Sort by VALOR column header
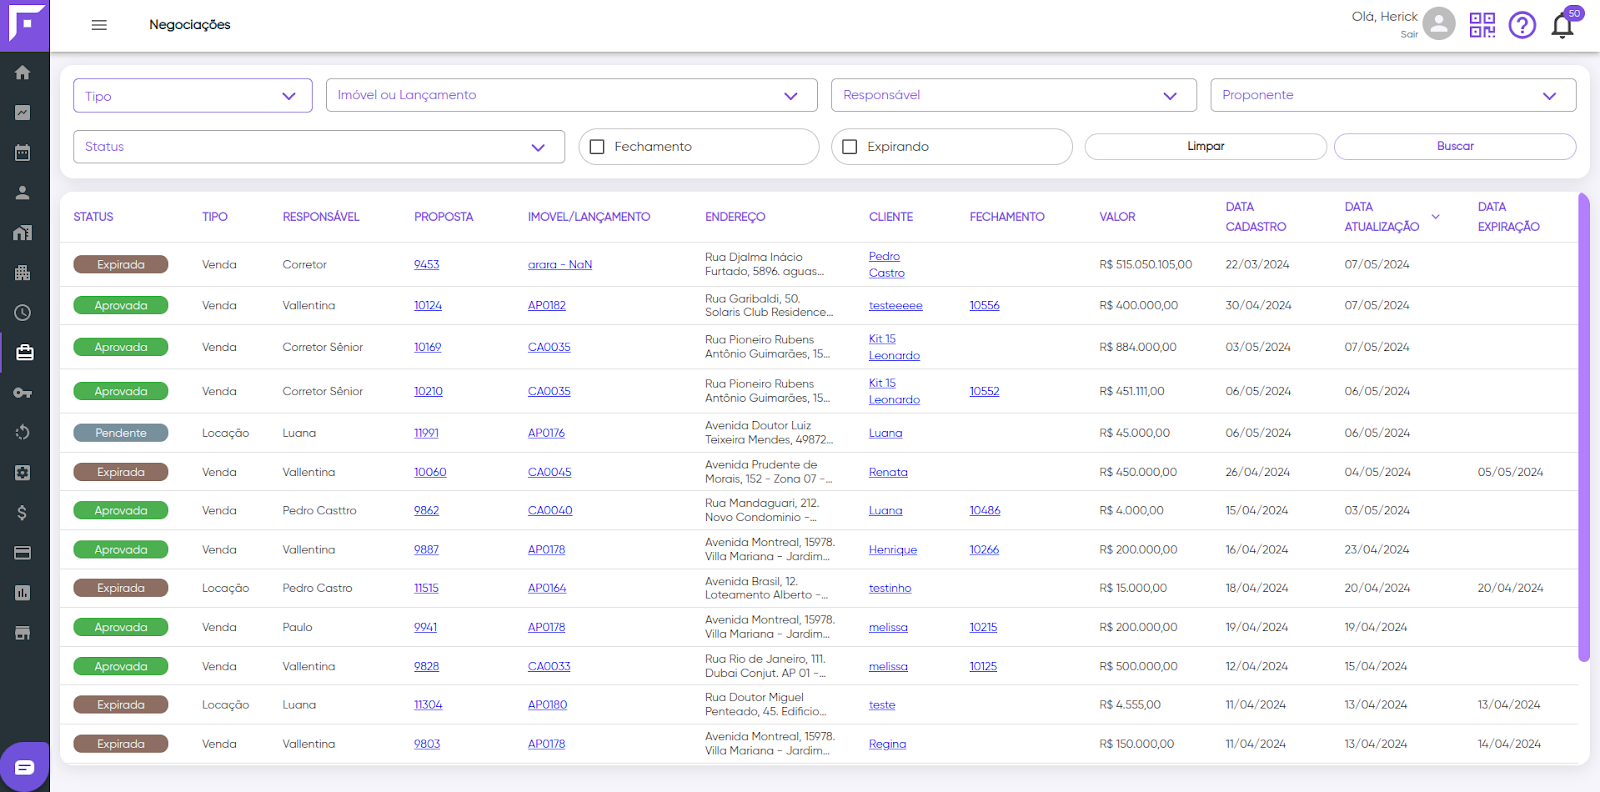The height and width of the screenshot is (792, 1600). 1117,217
